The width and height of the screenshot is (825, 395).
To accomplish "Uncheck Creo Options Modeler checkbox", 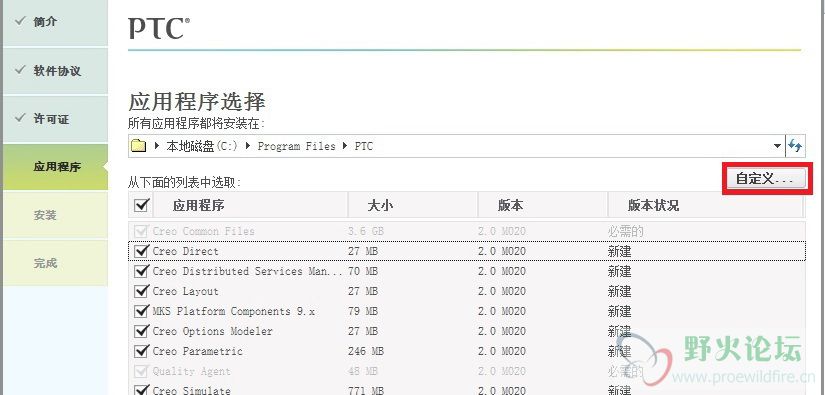I will 141,331.
